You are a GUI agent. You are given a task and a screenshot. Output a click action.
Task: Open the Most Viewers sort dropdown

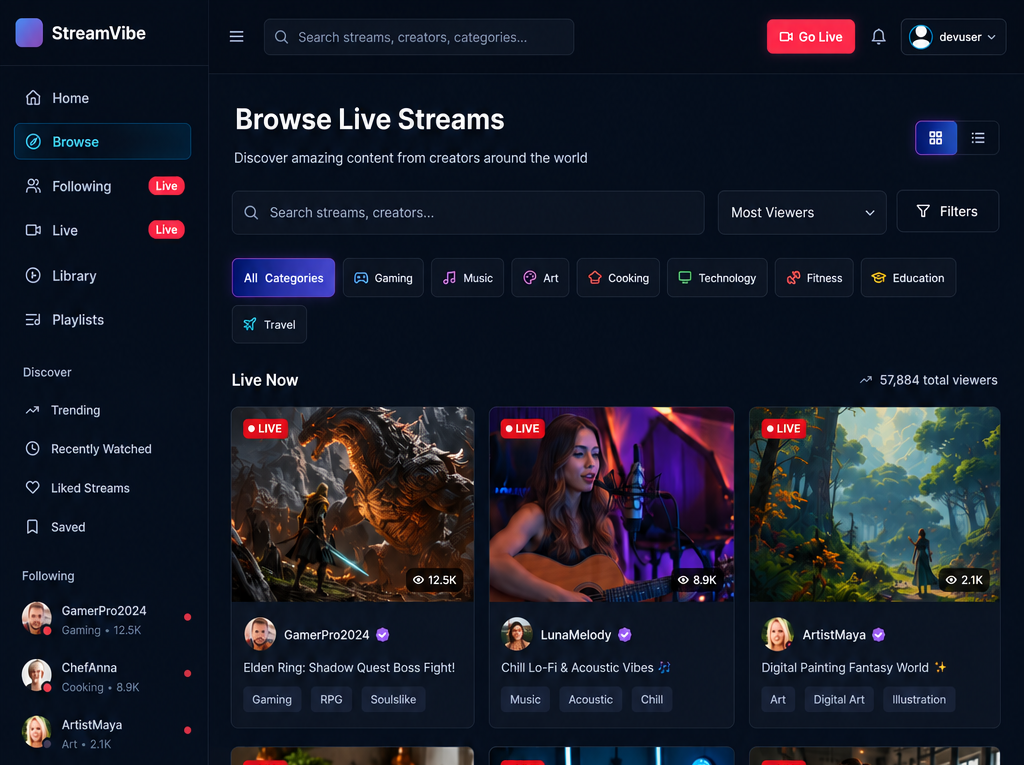tap(802, 212)
